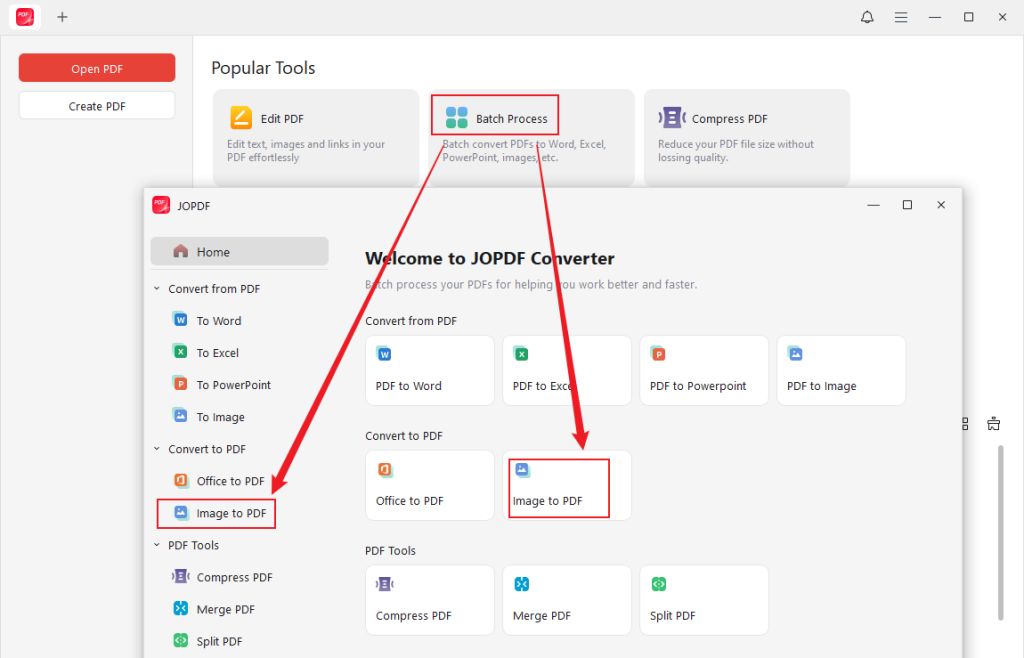Select the To Image sidebar icon
The width and height of the screenshot is (1024, 658).
click(x=181, y=416)
